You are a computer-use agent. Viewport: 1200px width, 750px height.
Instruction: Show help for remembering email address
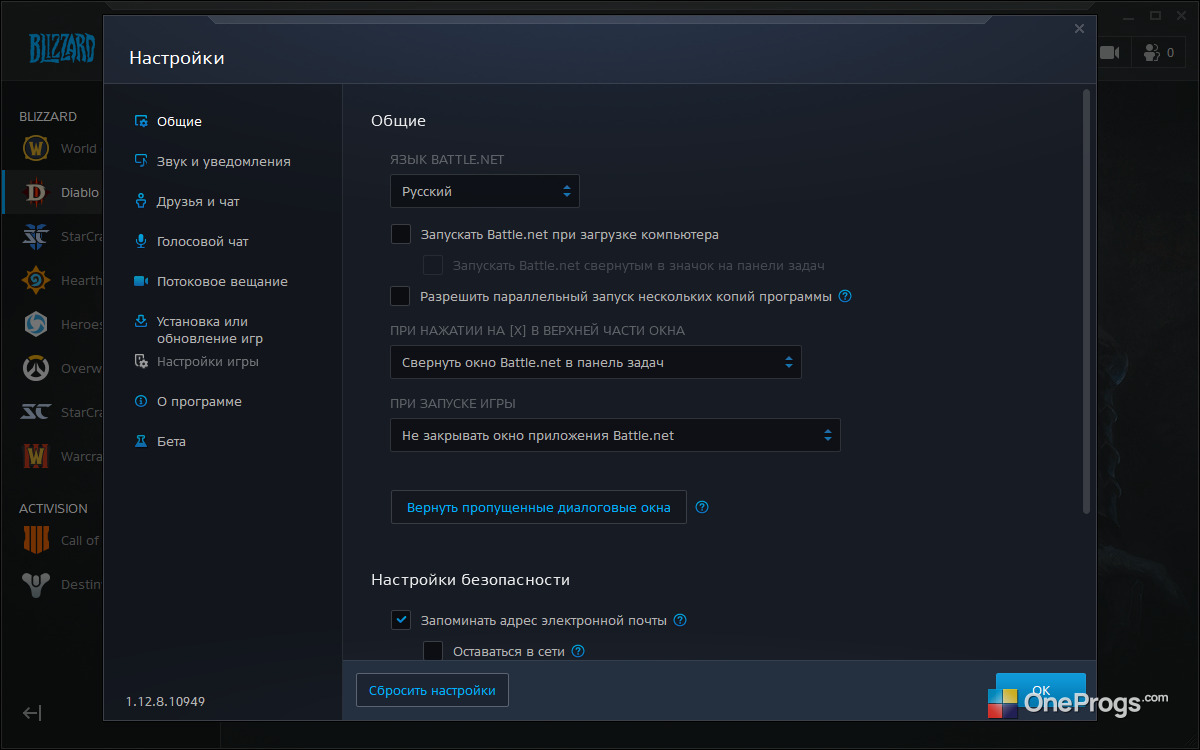pos(680,620)
